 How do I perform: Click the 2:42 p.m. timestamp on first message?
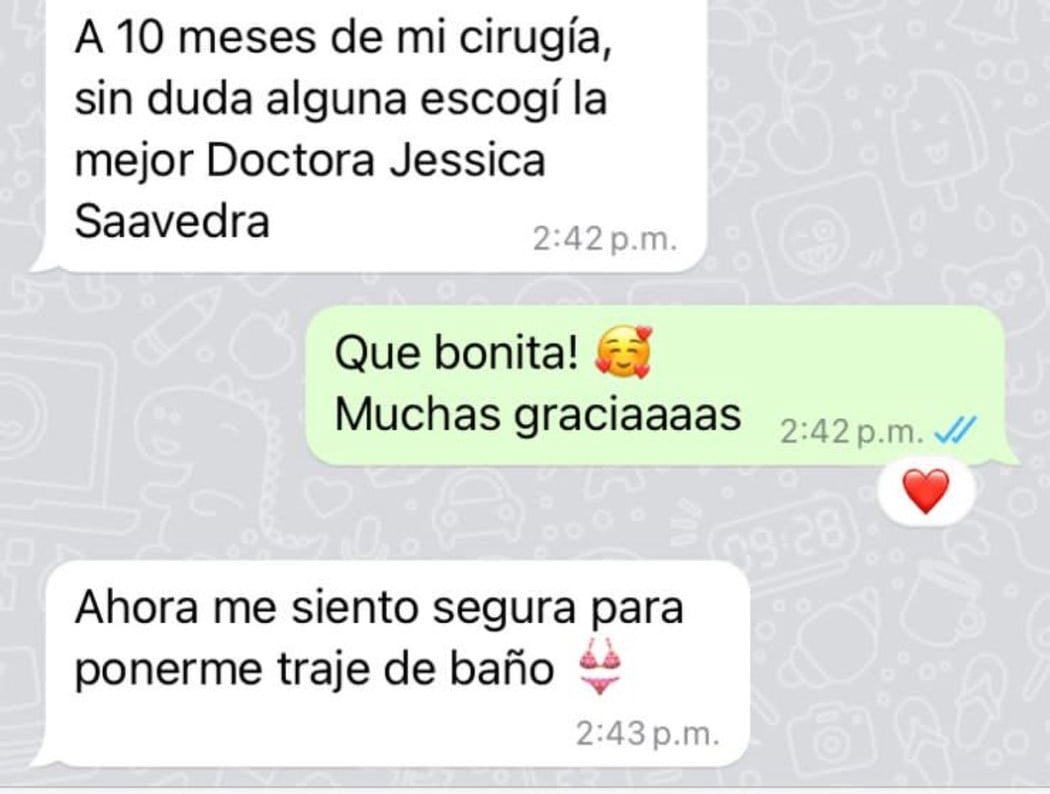click(x=605, y=239)
